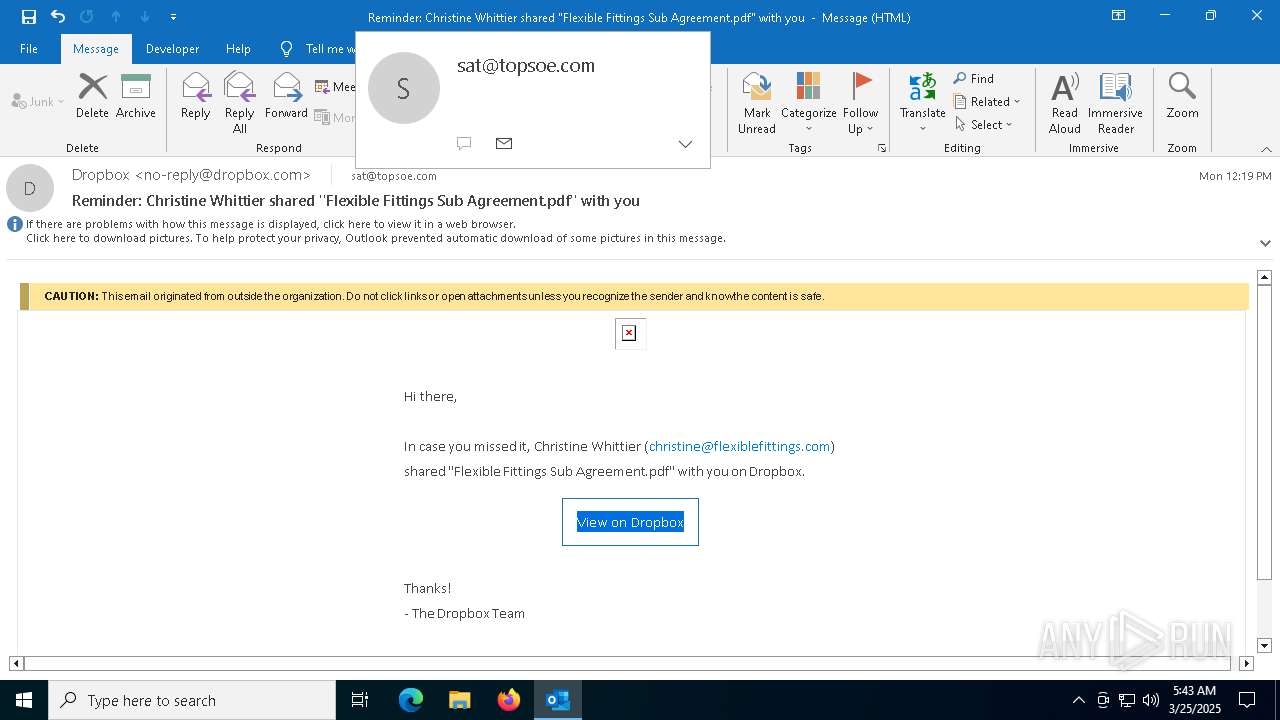
Task: Click horizontal scrollbar right arrow
Action: pos(1246,663)
